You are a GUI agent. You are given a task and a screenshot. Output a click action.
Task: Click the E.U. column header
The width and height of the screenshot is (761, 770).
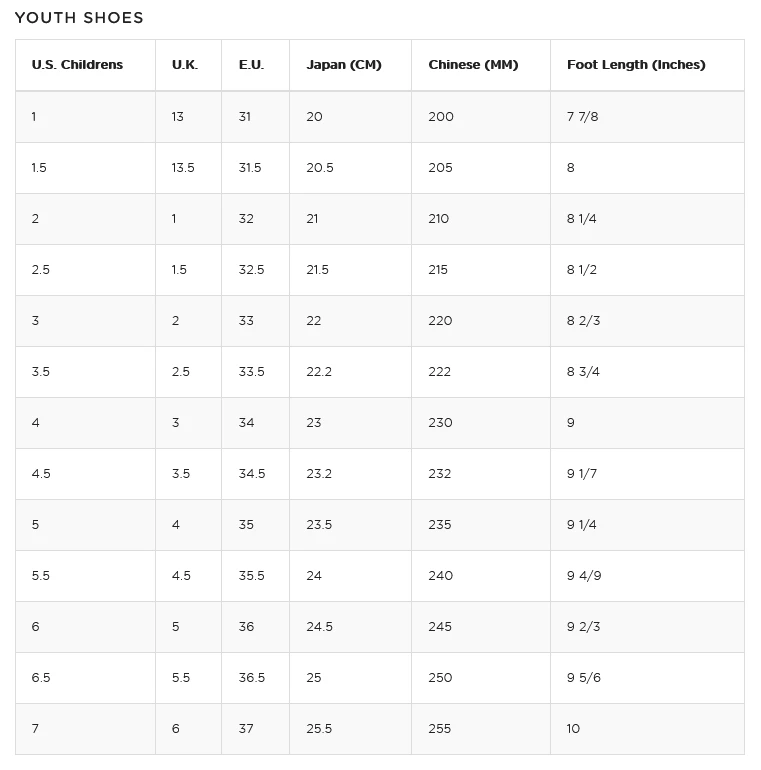pos(251,65)
